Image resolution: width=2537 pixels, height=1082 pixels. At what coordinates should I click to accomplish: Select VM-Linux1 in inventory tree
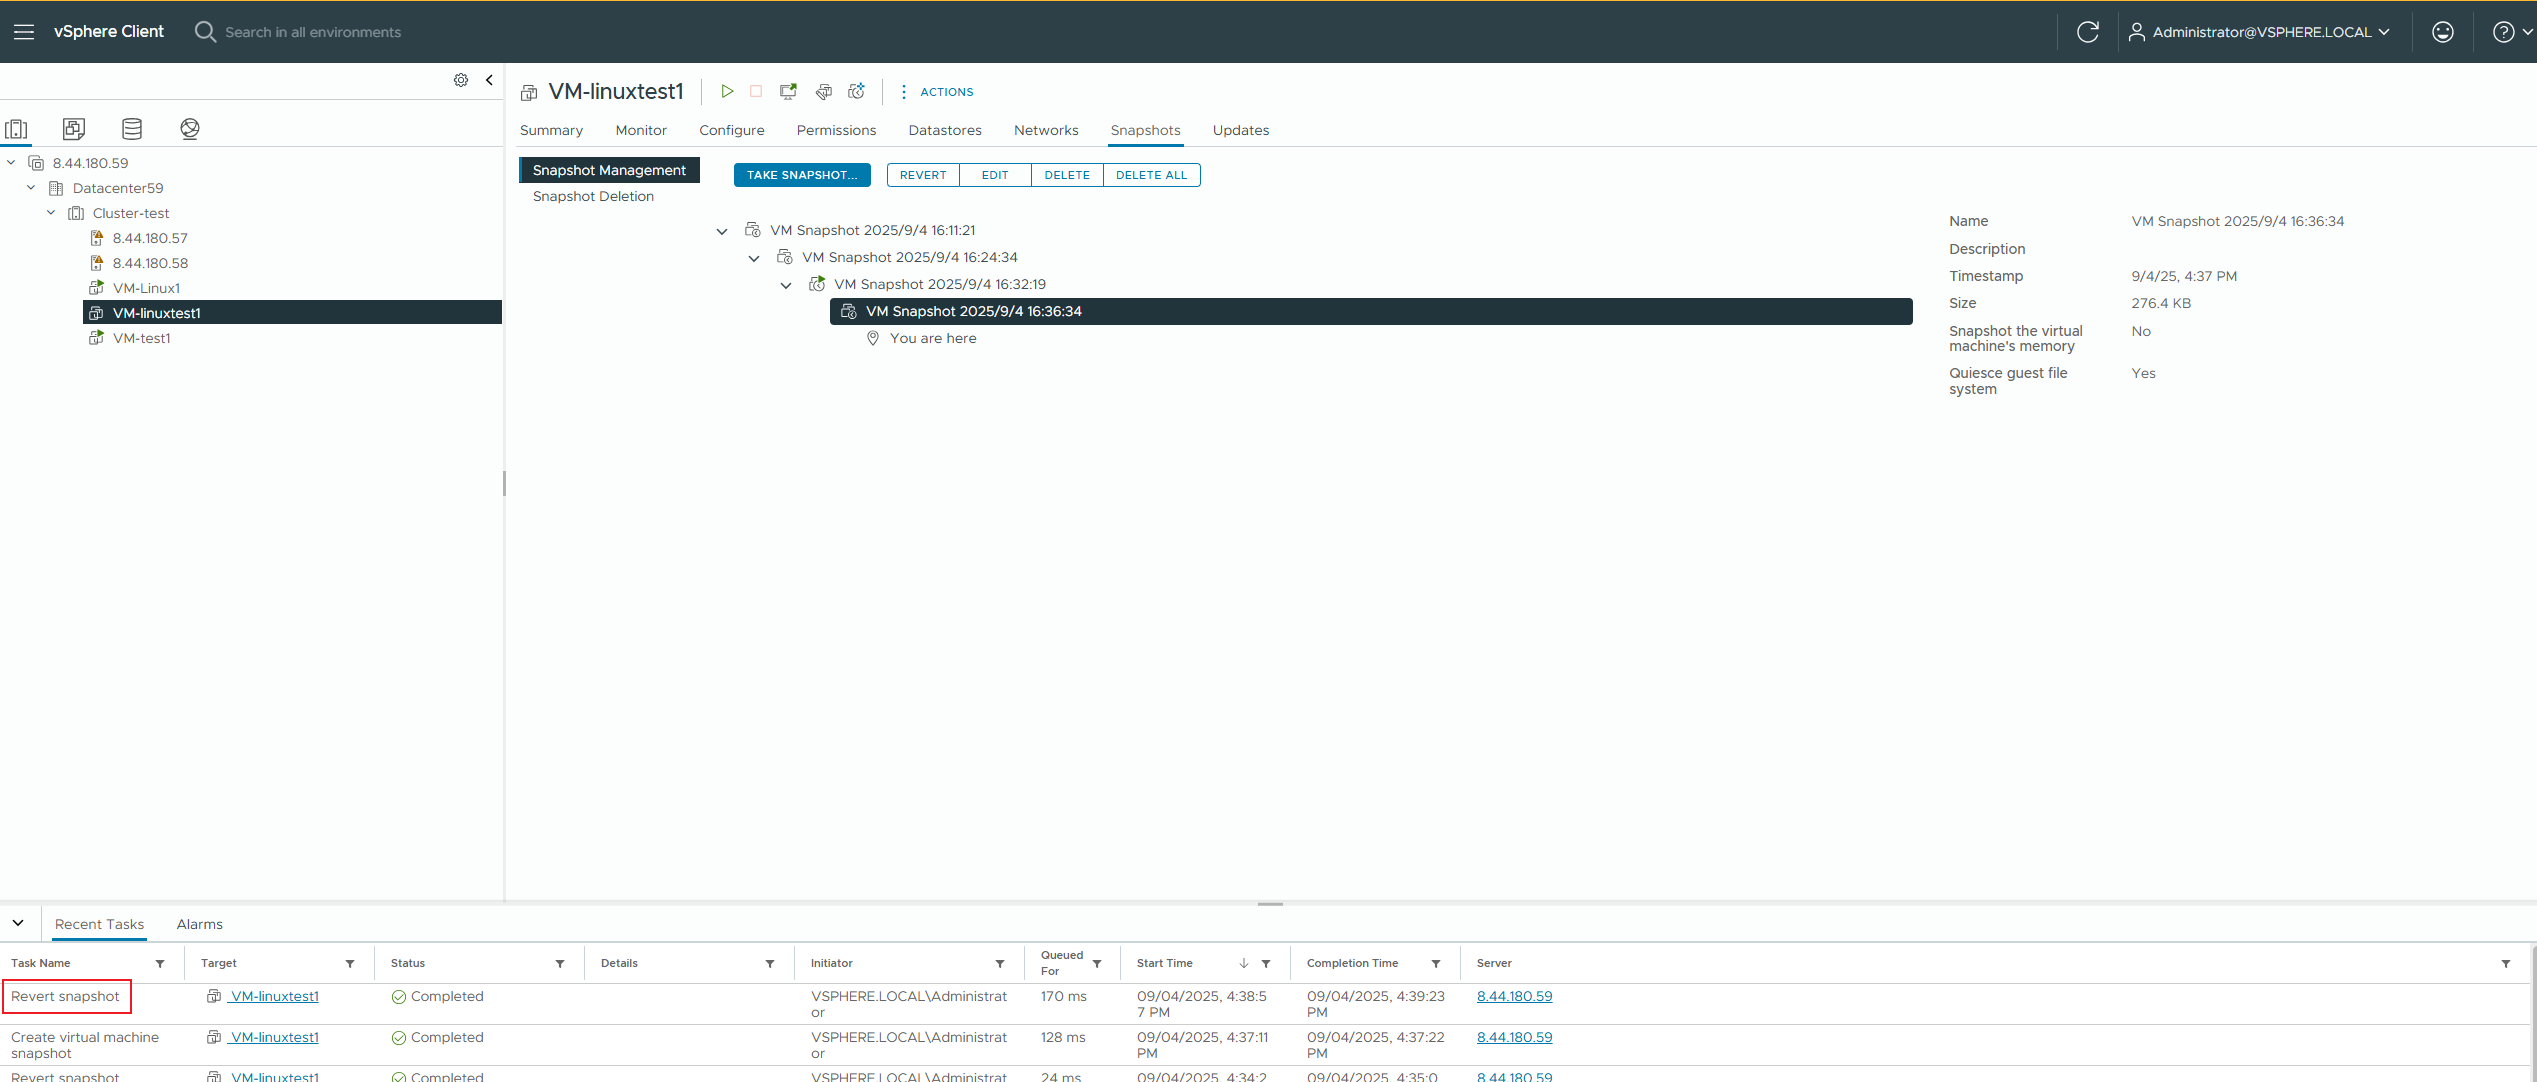click(146, 288)
